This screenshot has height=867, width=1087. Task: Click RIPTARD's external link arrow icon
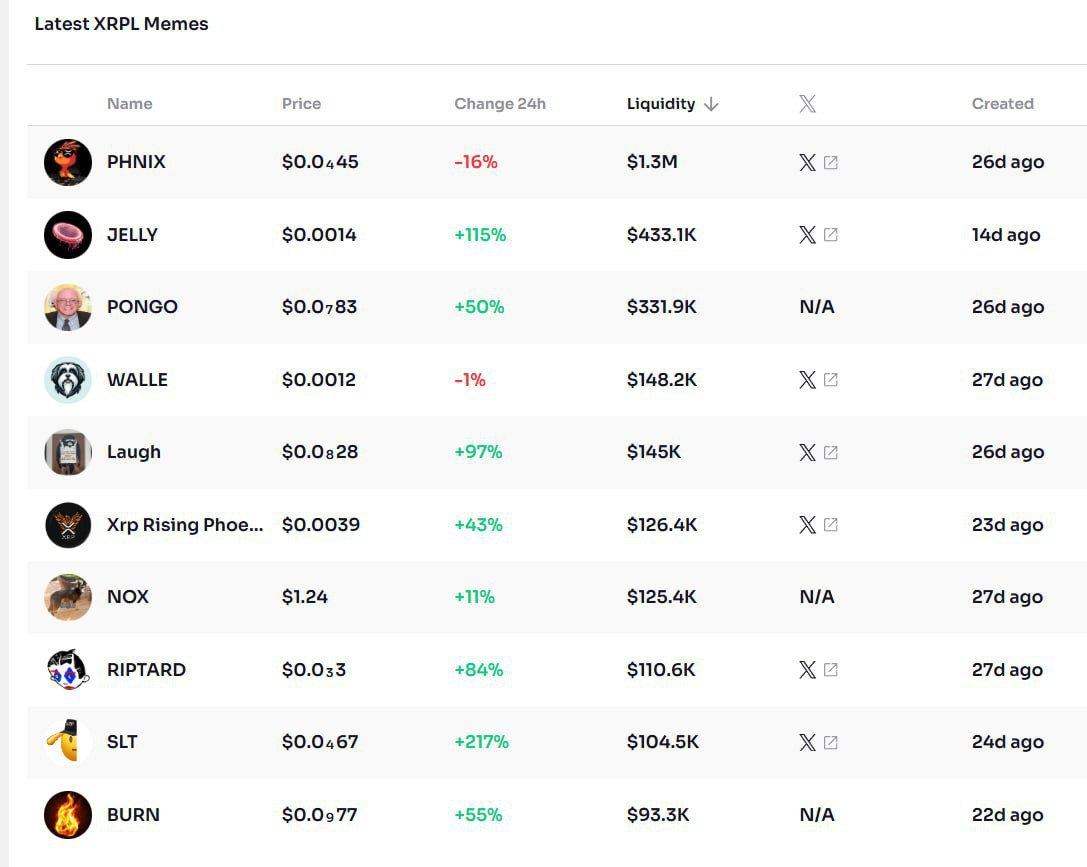coord(832,670)
